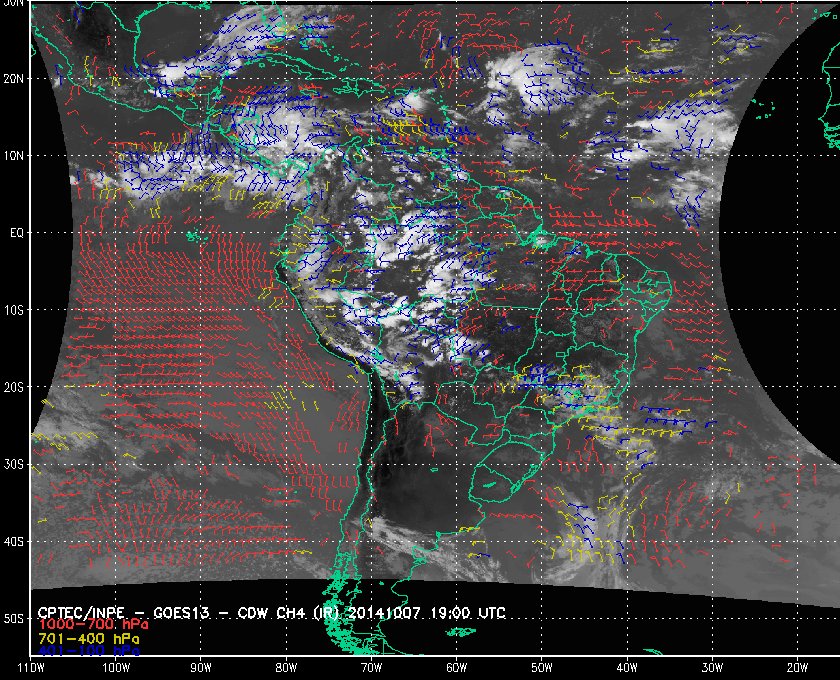Screen dimensions: 840x680
Task: Click the 10S latitude label
Action: coord(14,310)
